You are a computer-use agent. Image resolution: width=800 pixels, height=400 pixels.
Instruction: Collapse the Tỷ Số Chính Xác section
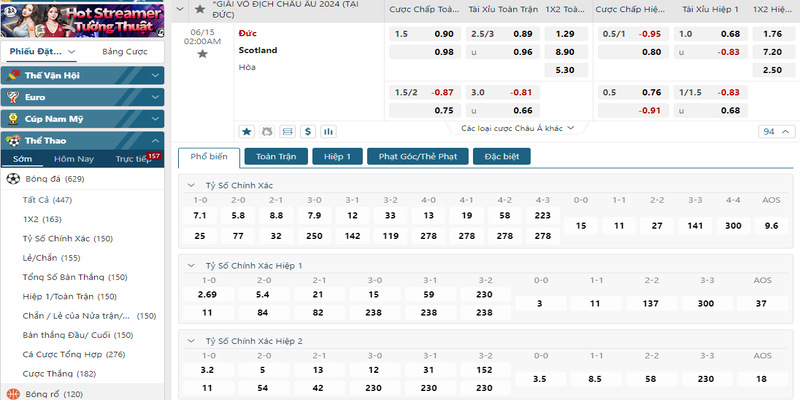click(x=191, y=185)
